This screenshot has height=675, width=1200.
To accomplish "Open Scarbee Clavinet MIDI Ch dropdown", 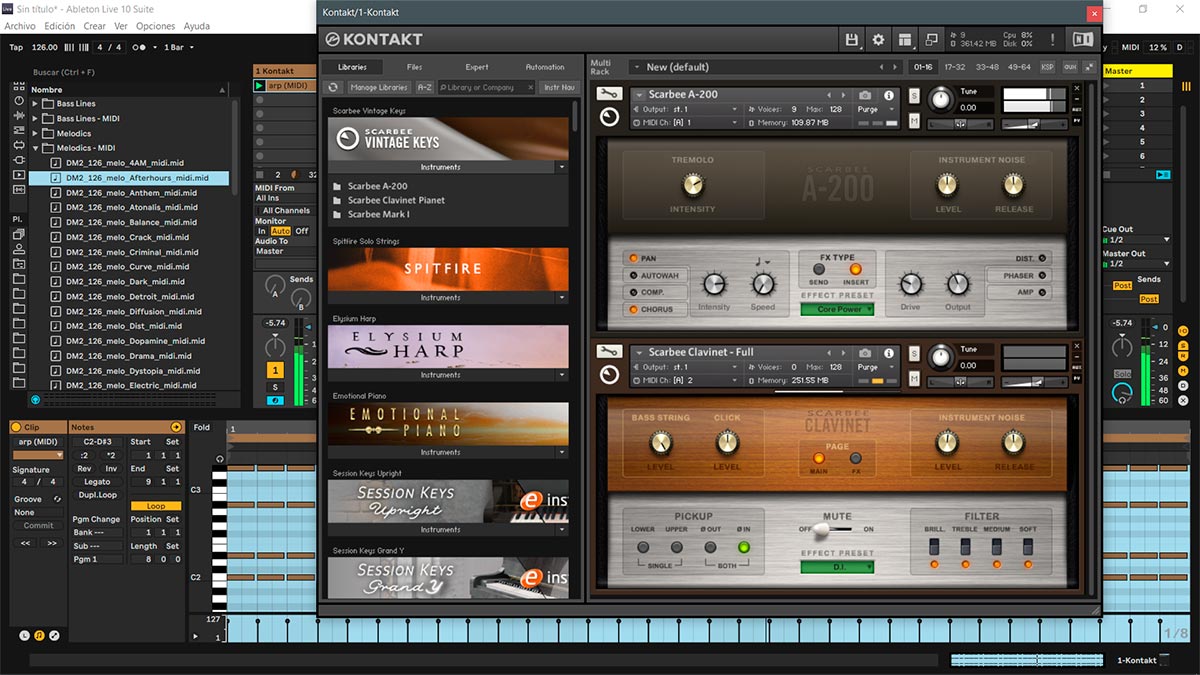I will pos(686,381).
